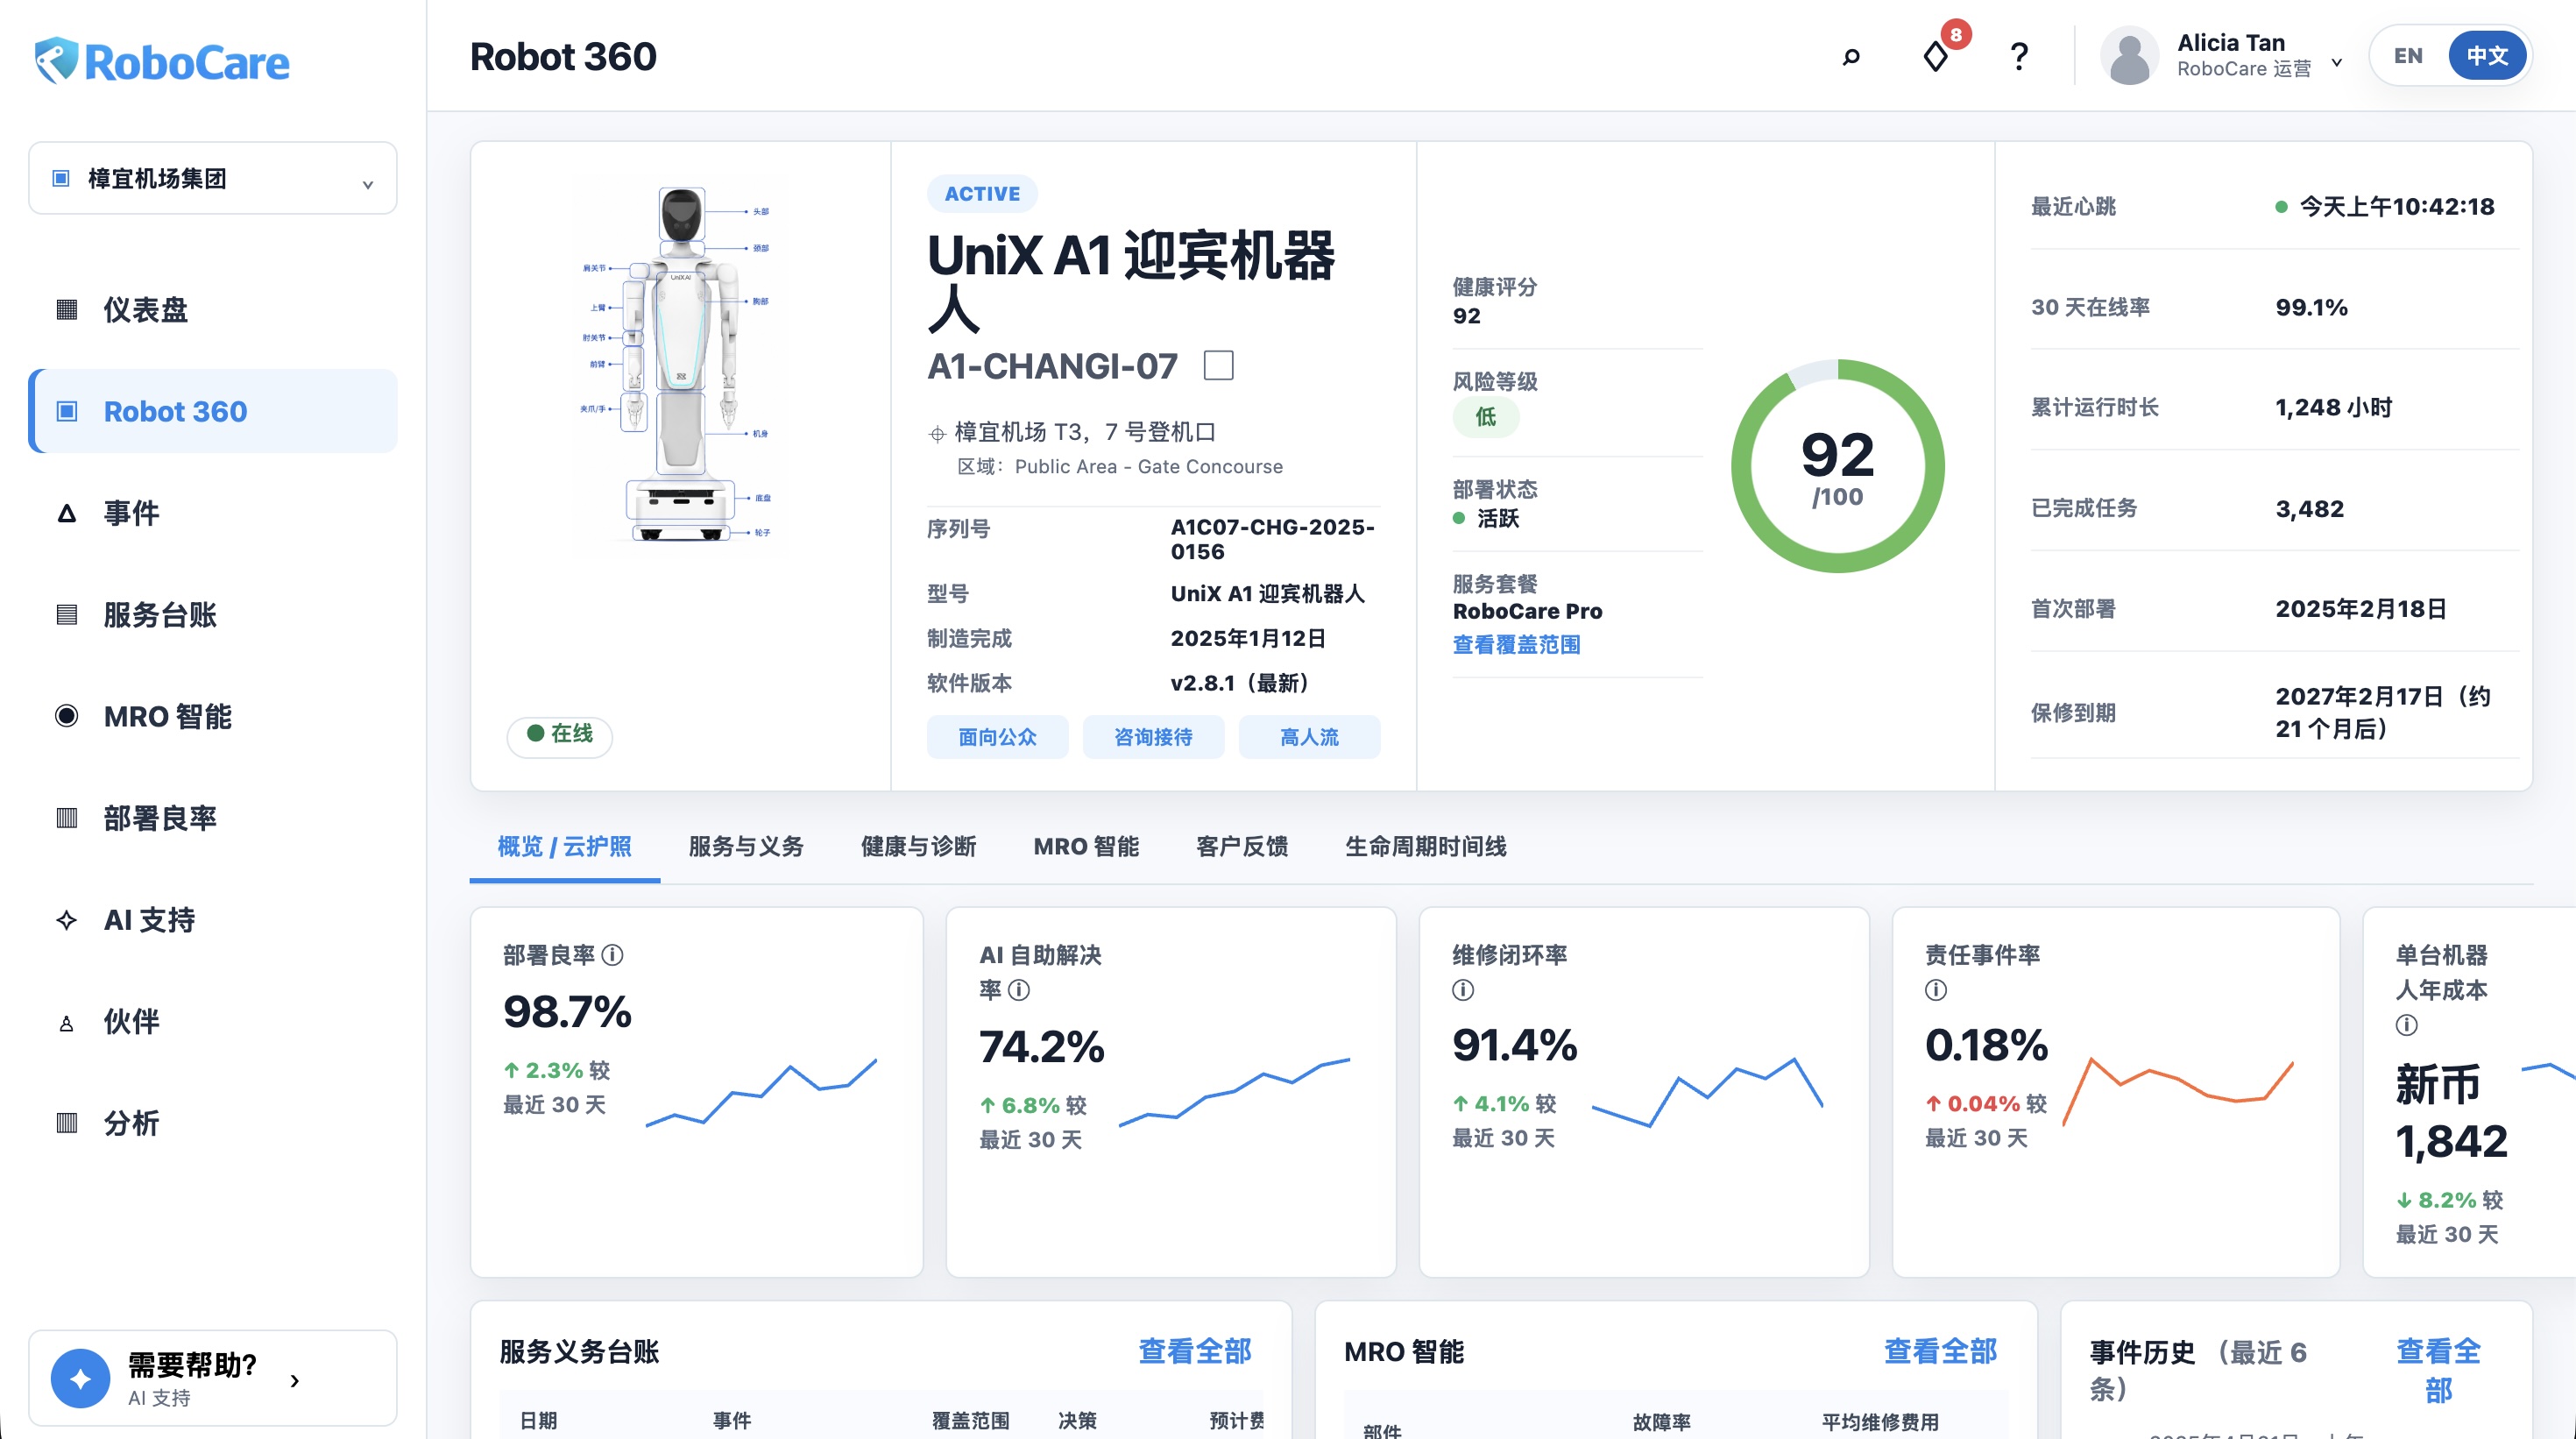Viewport: 2576px width, 1439px height.
Task: Go to 仪表盘 in sidebar
Action: coord(213,309)
